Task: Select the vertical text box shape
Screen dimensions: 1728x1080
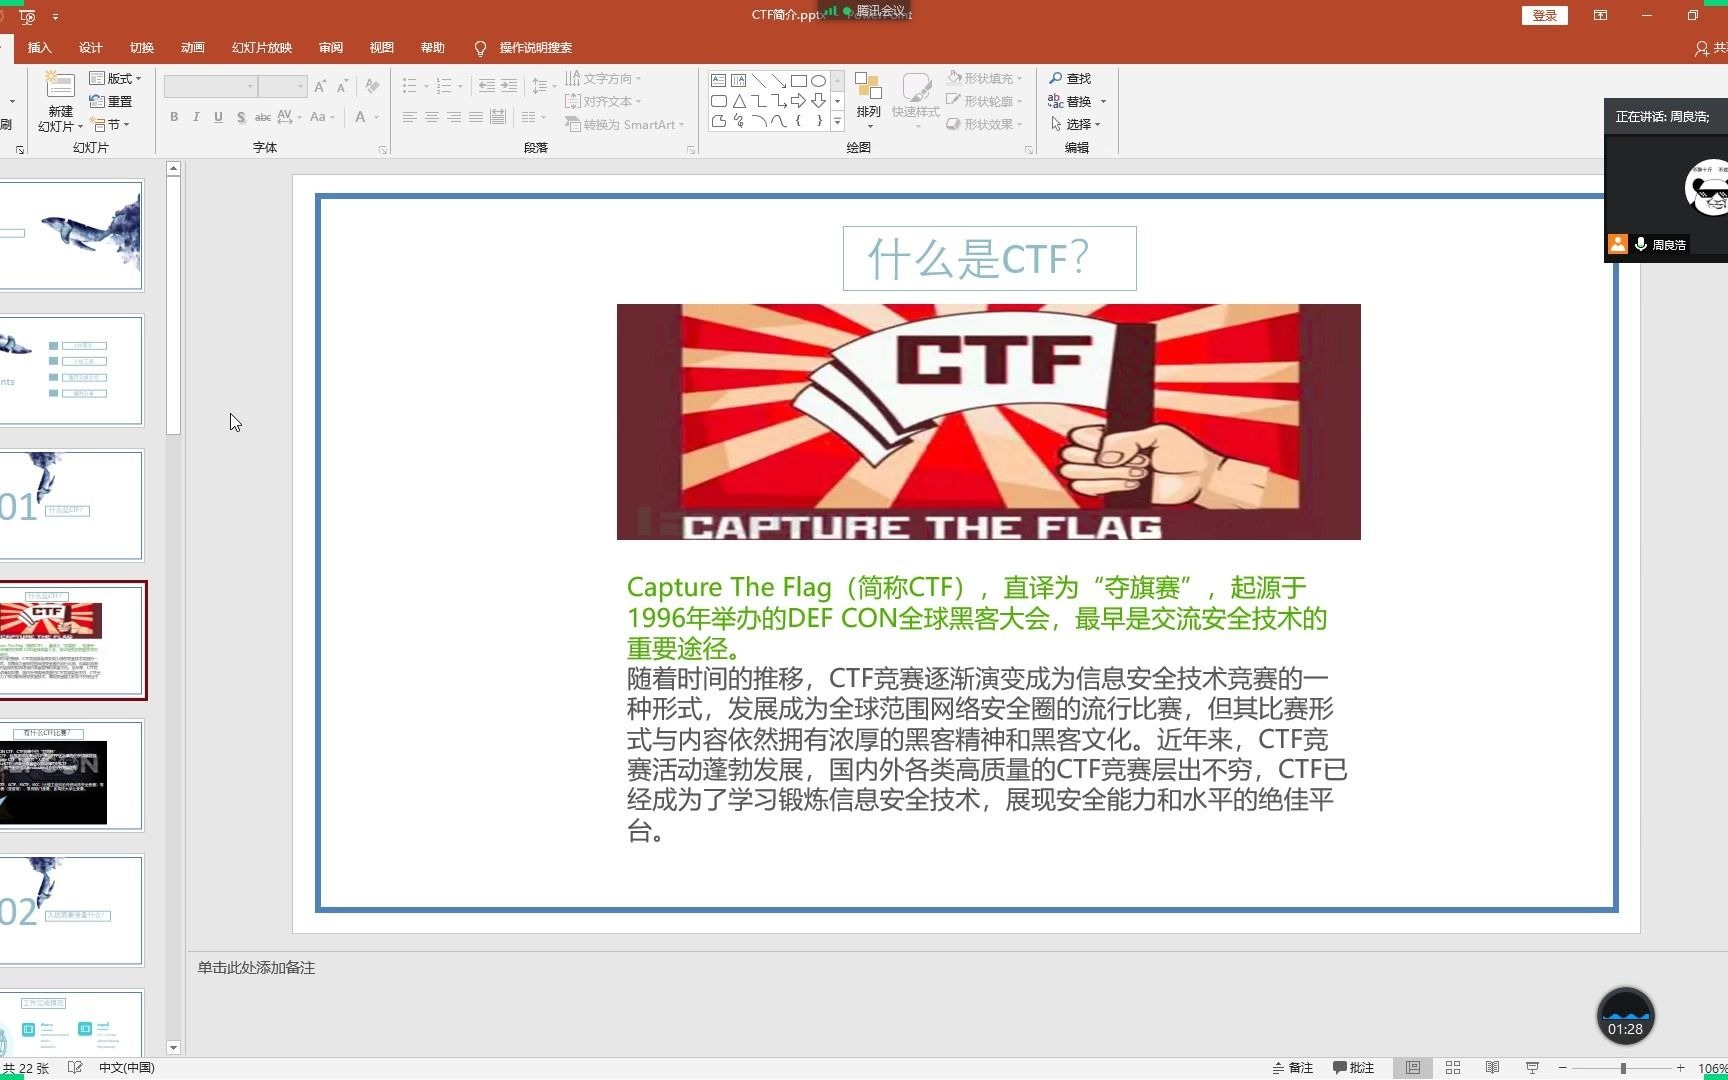Action: [x=738, y=81]
